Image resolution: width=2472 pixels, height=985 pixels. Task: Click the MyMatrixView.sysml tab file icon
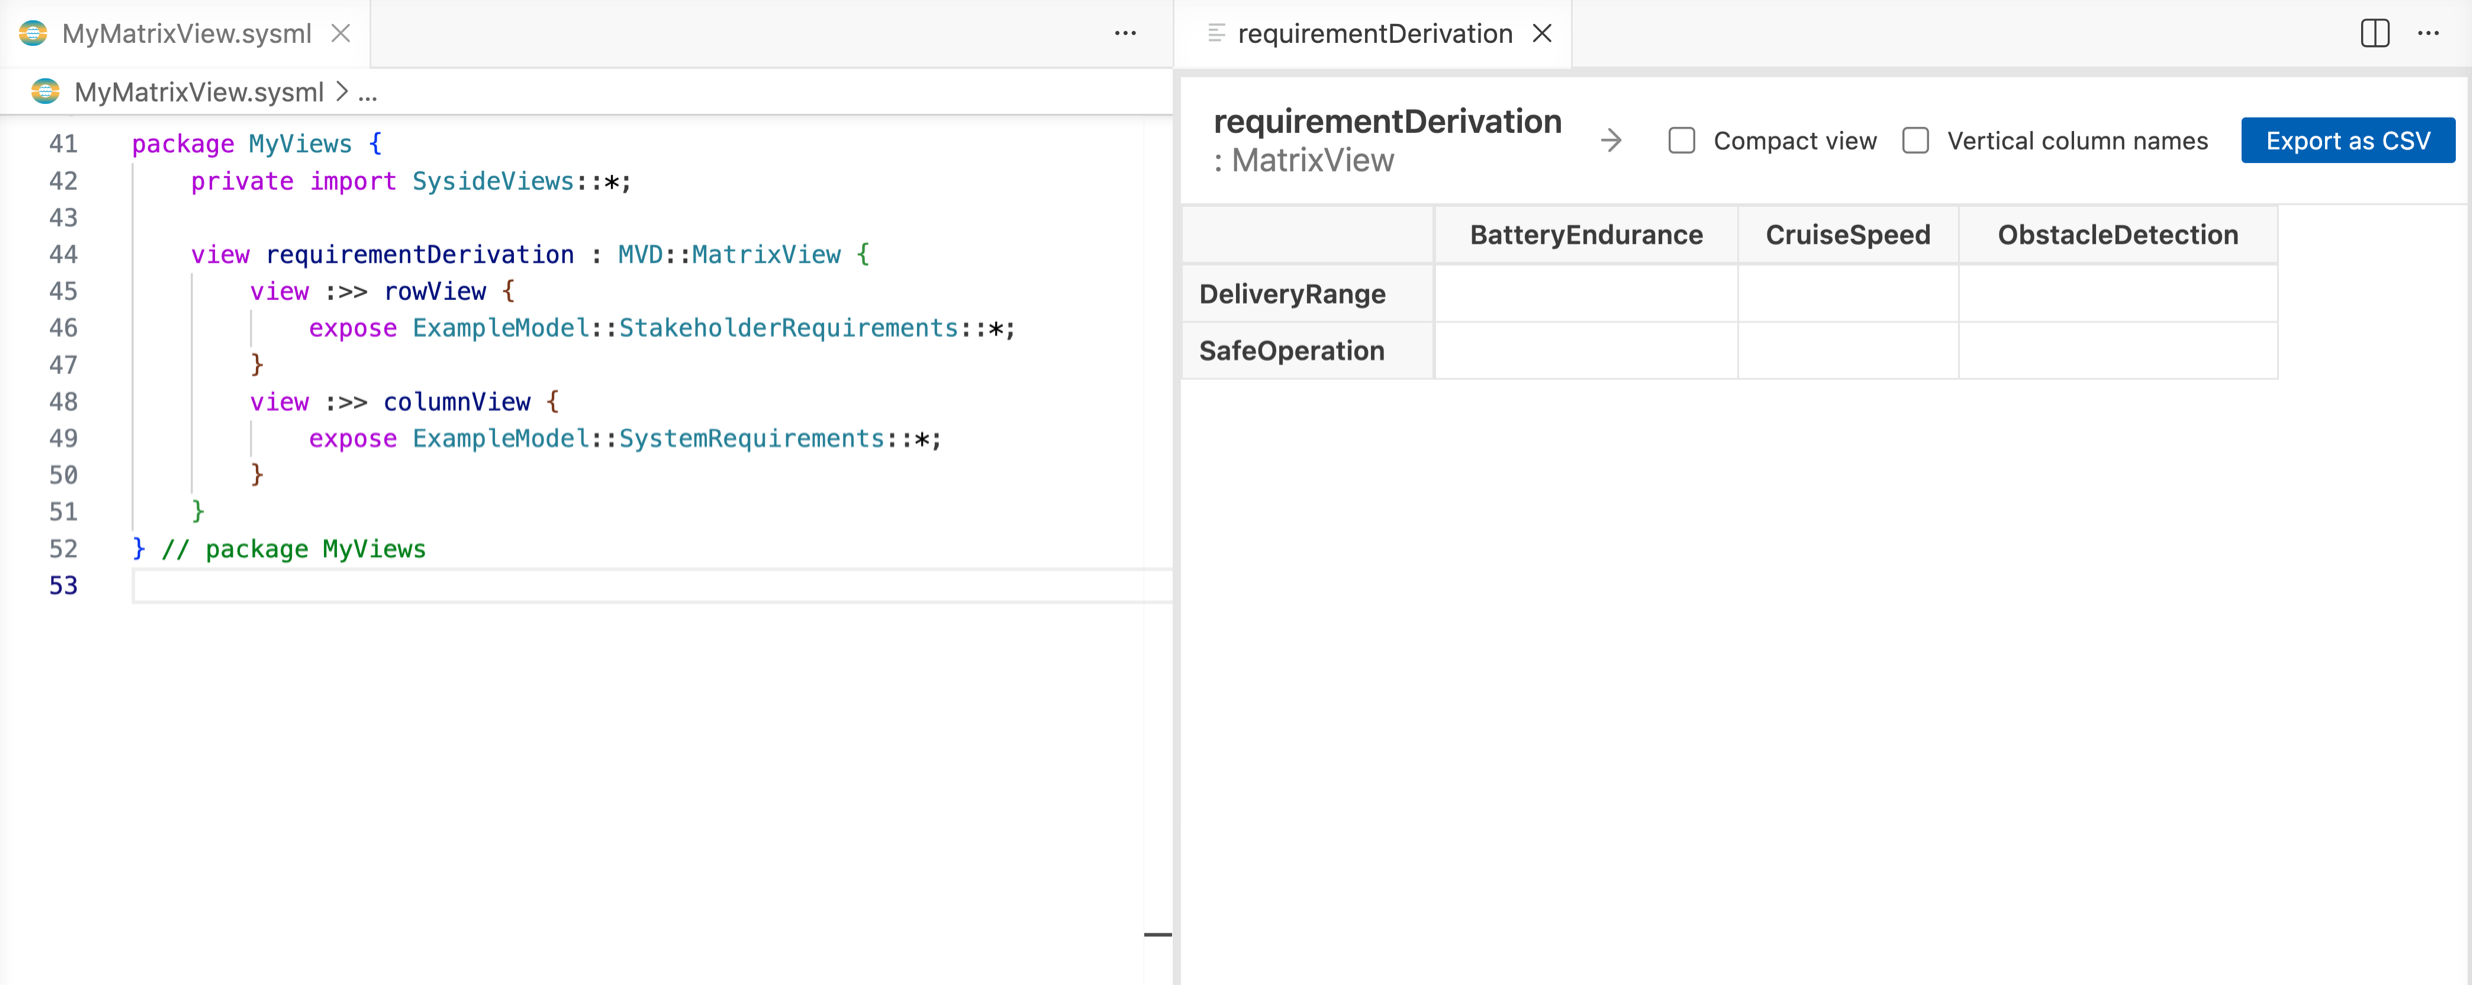point(33,33)
